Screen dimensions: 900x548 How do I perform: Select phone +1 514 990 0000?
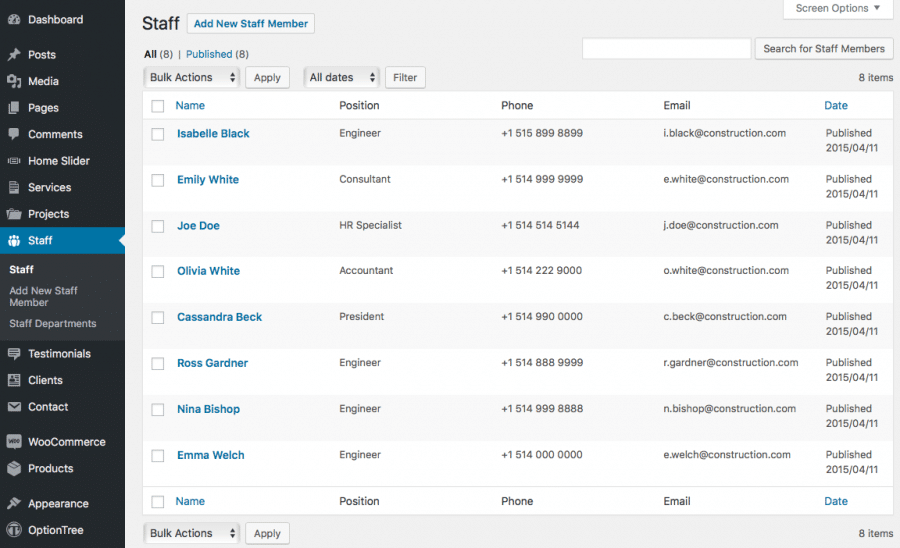(x=542, y=316)
